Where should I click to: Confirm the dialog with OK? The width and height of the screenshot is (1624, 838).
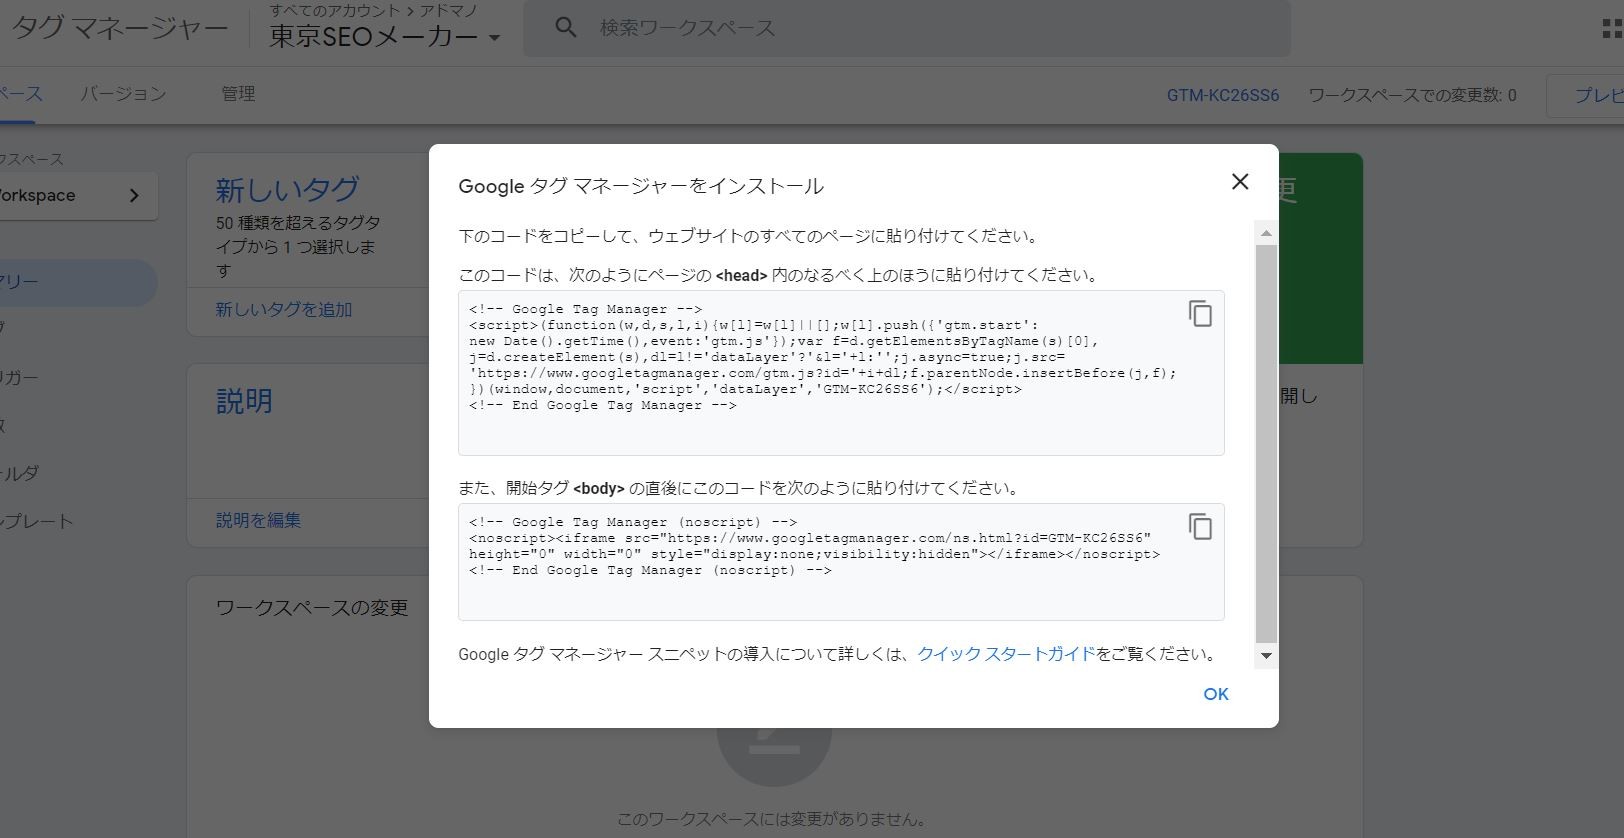(x=1216, y=694)
